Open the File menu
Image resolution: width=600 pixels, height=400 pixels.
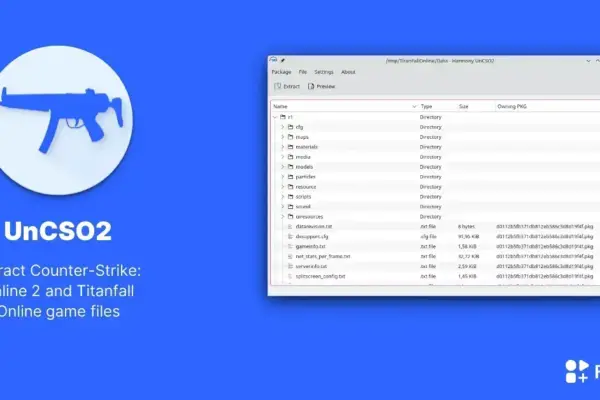[x=303, y=72]
